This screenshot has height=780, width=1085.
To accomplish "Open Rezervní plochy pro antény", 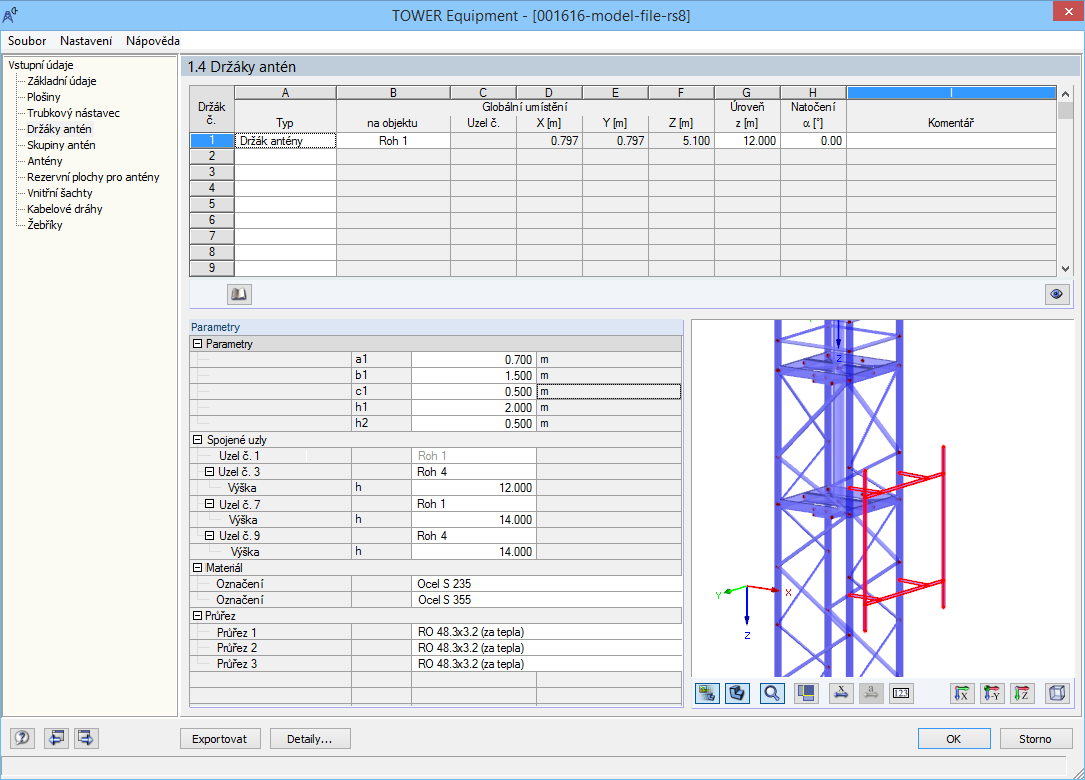I will pos(93,177).
